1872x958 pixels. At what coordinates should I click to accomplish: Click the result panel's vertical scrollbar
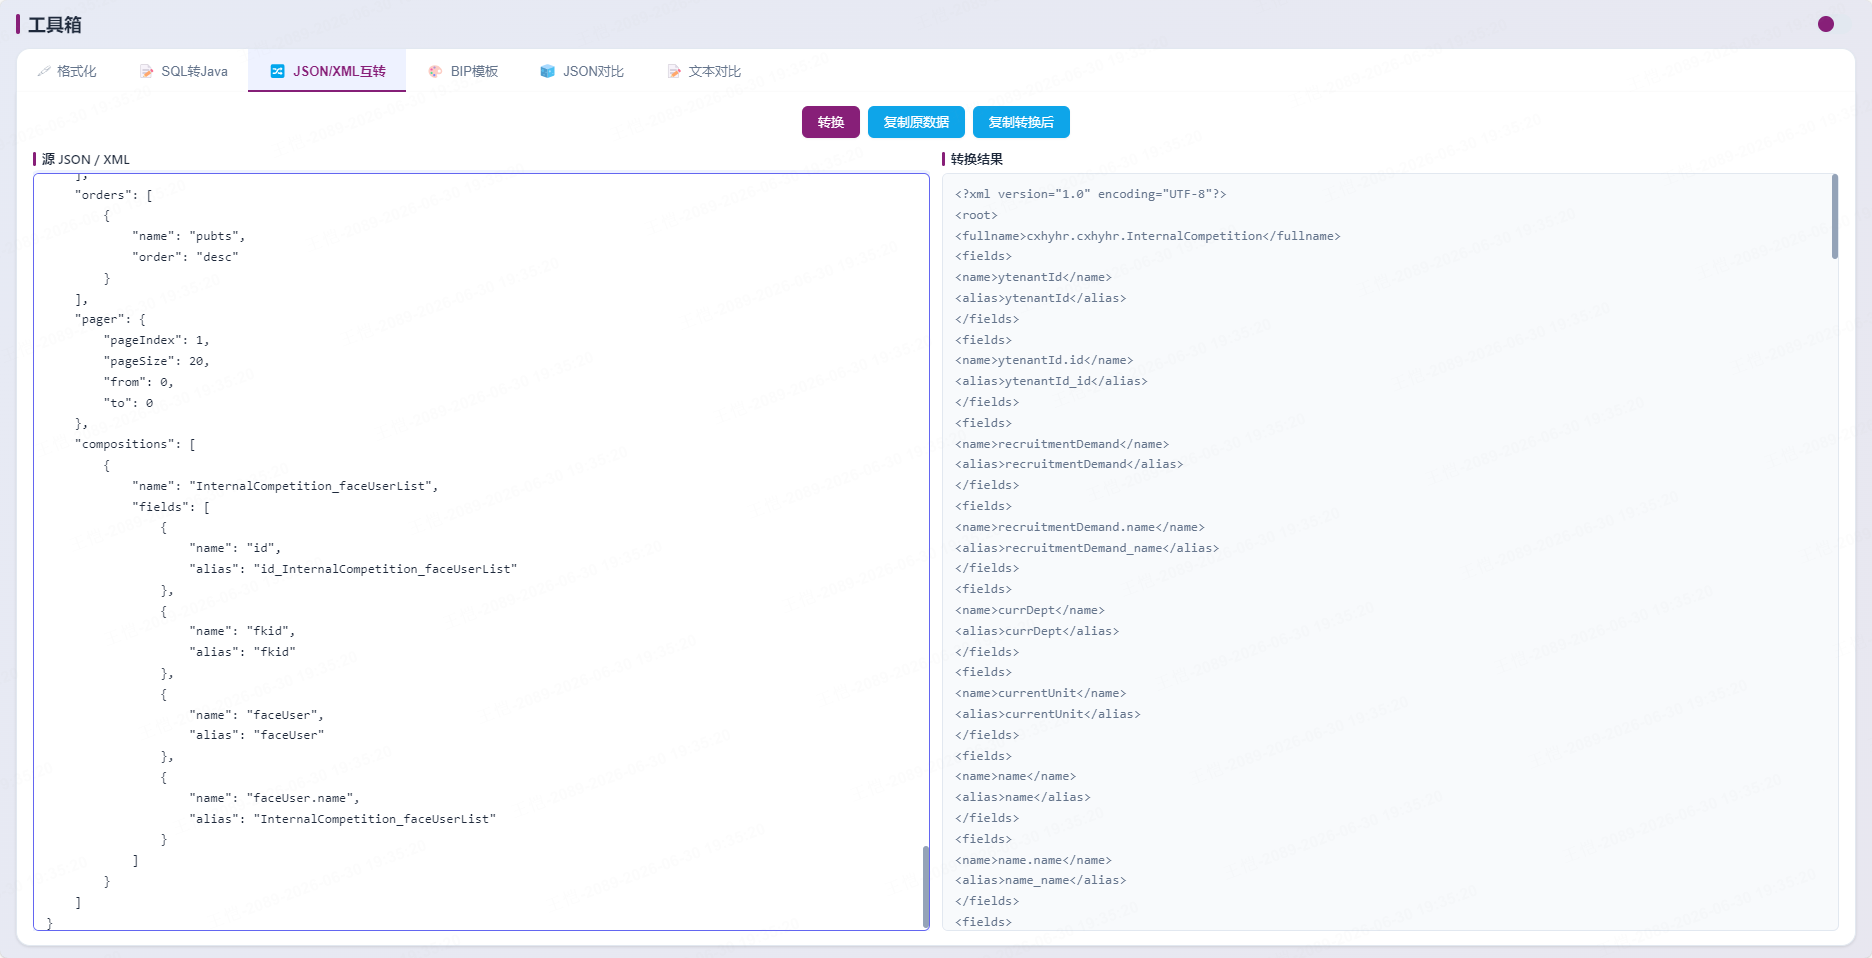1835,216
